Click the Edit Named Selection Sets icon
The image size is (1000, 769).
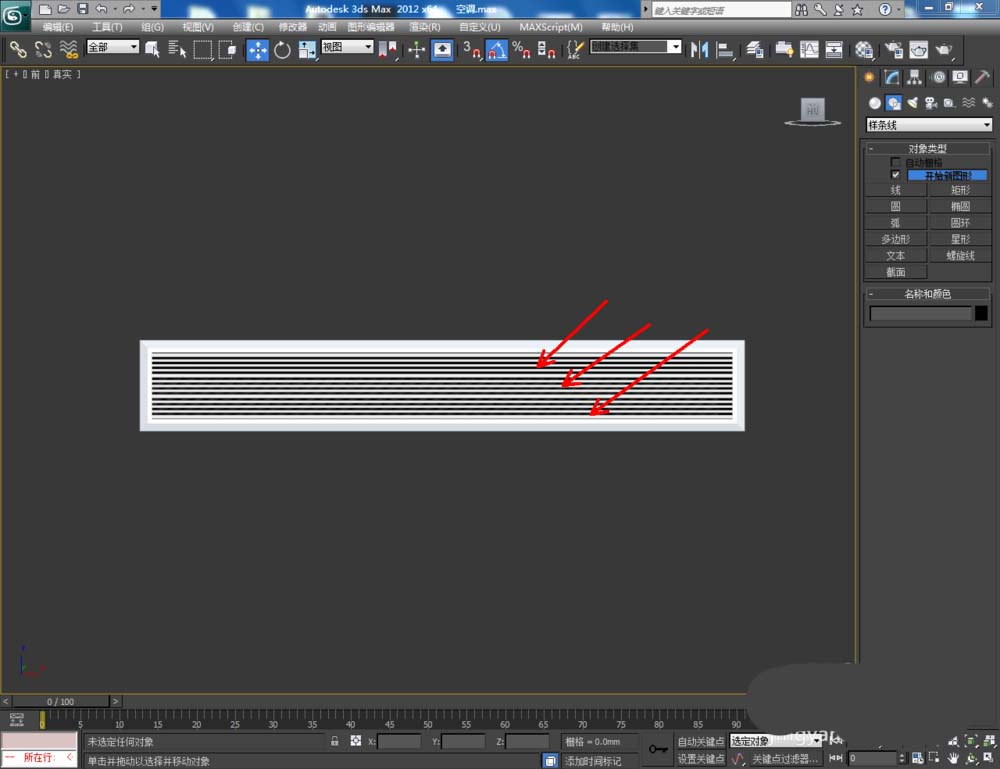(575, 50)
